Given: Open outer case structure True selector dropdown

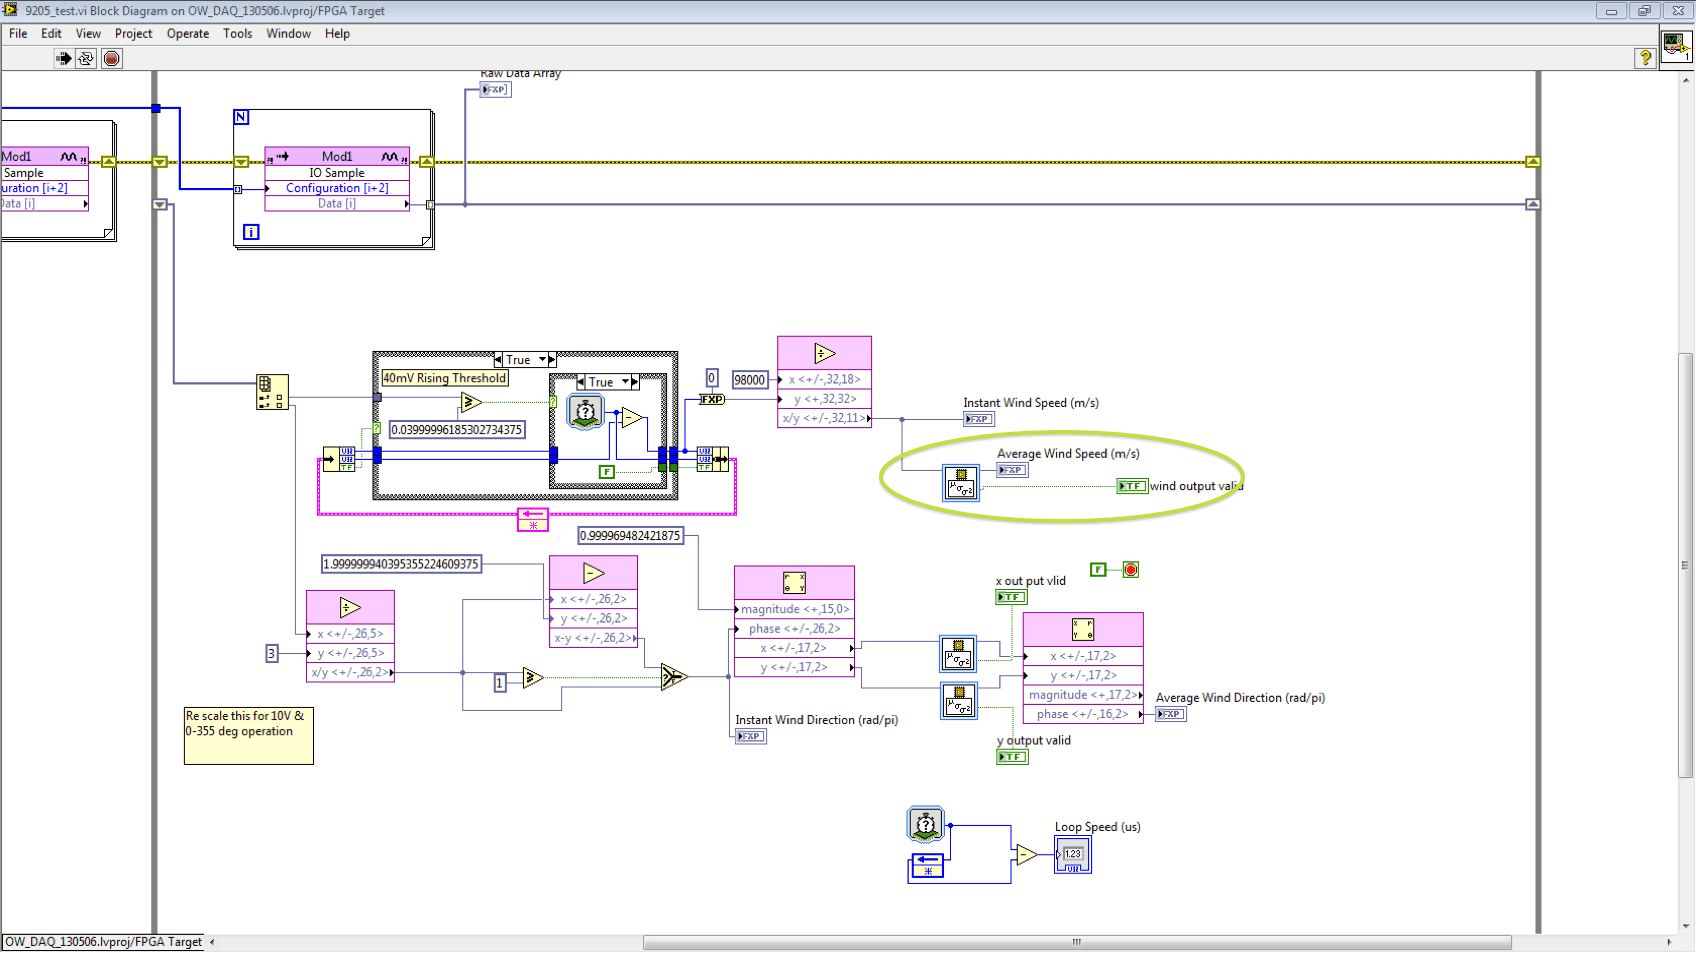Looking at the screenshot, I should click(543, 360).
